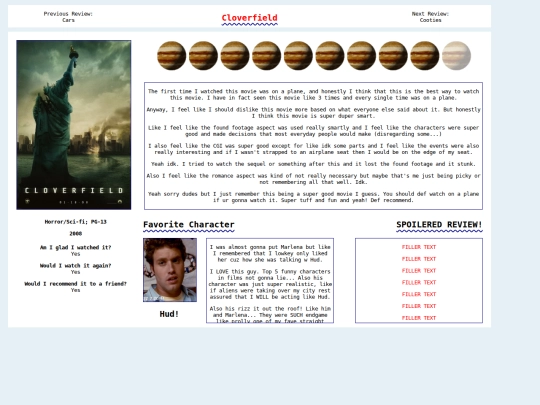Click the 'Hud!' caption under the portrait
Screen dimensions: 540x405
coord(169,314)
